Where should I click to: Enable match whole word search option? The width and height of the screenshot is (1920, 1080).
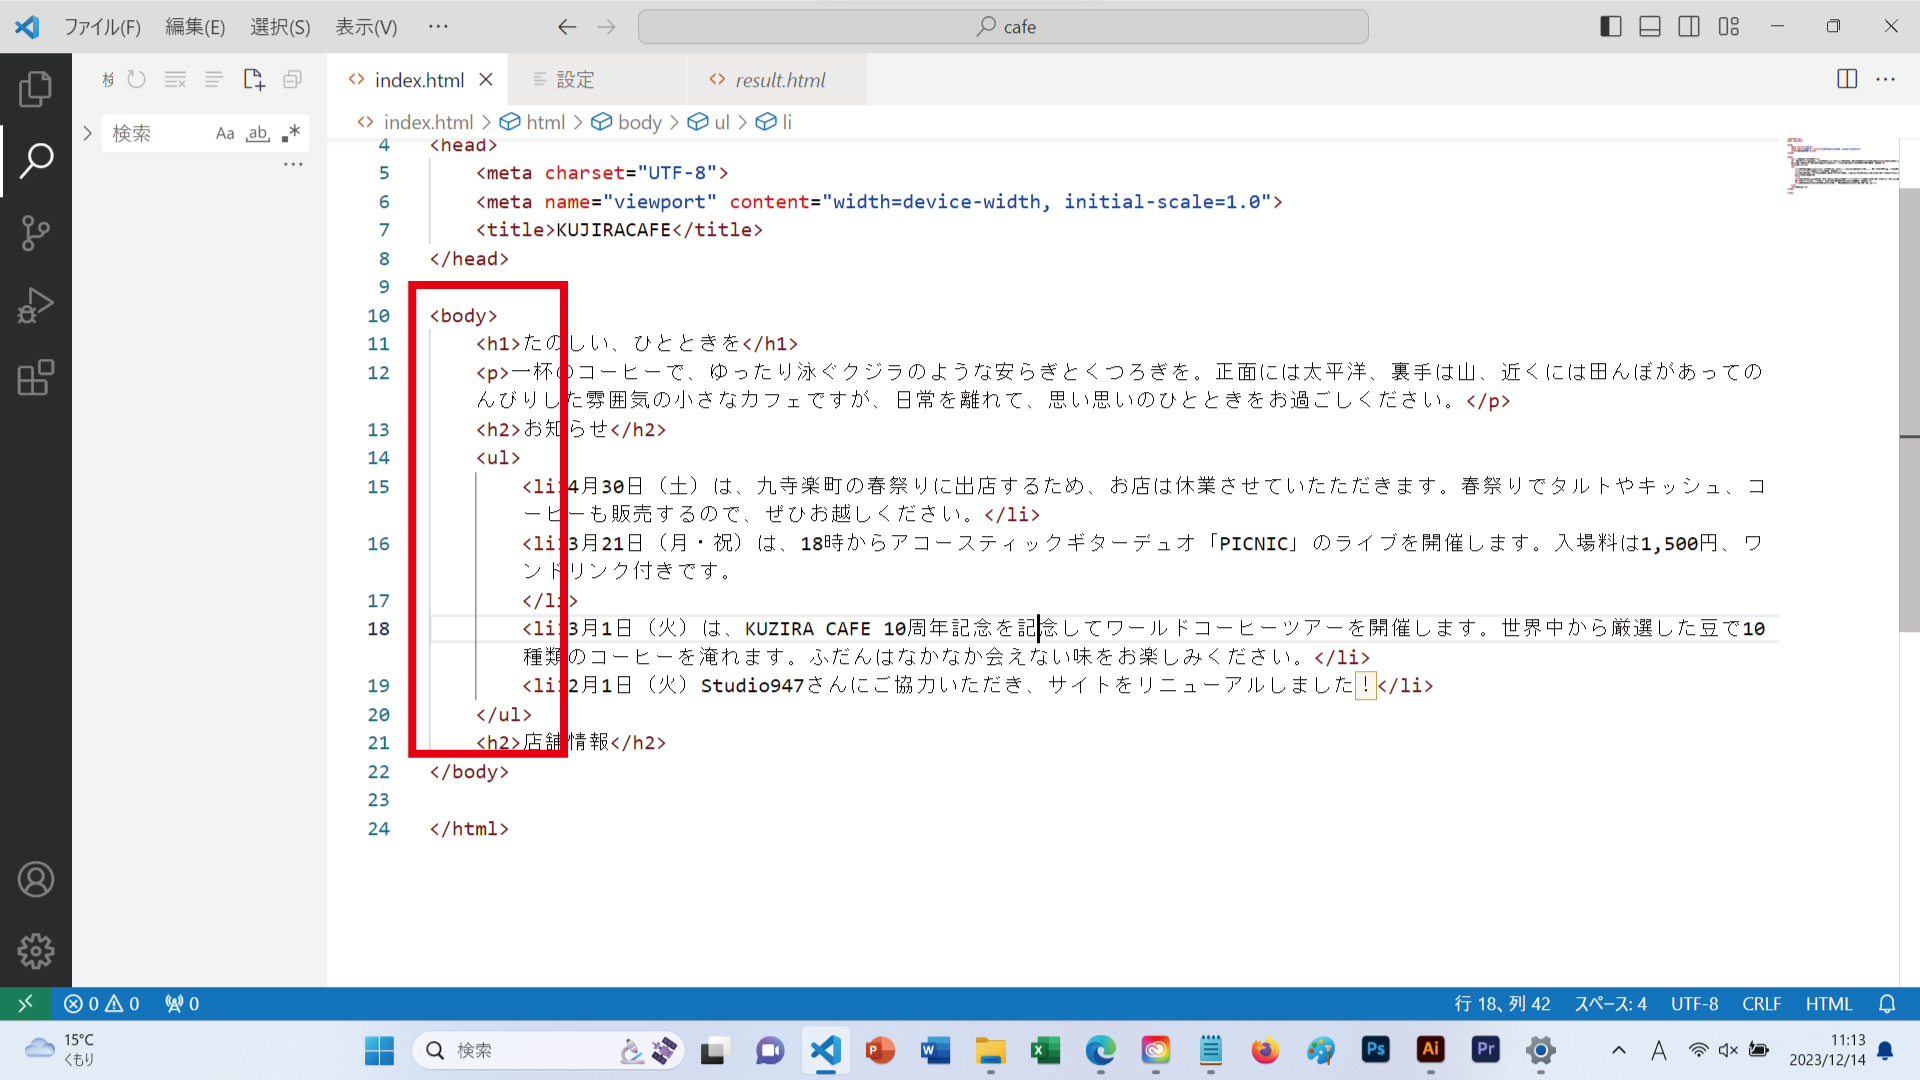pos(257,133)
